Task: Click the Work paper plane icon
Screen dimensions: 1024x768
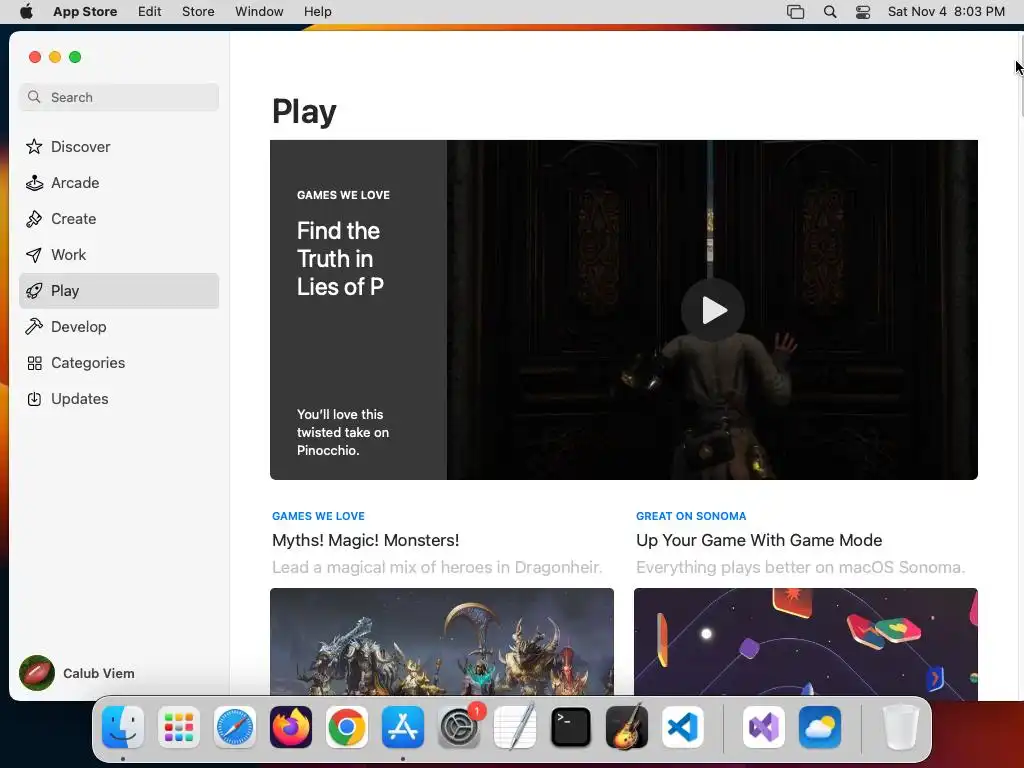Action: 34,255
